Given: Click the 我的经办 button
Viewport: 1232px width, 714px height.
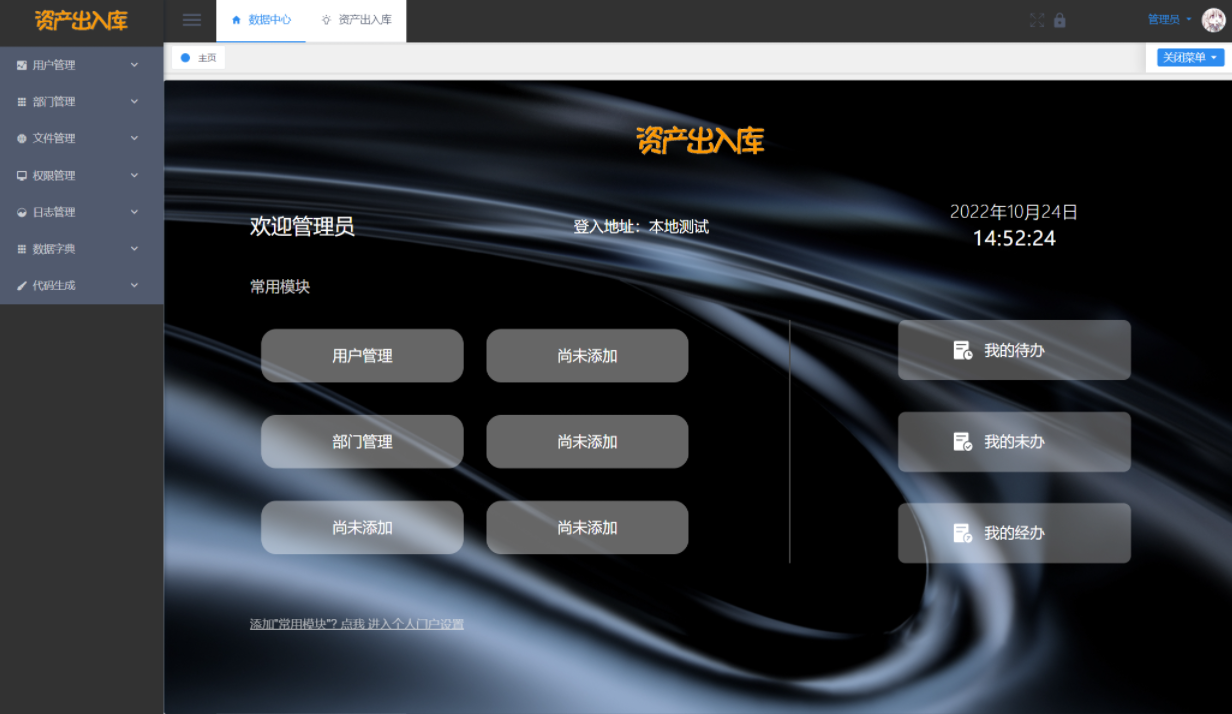Looking at the screenshot, I should 1014,533.
